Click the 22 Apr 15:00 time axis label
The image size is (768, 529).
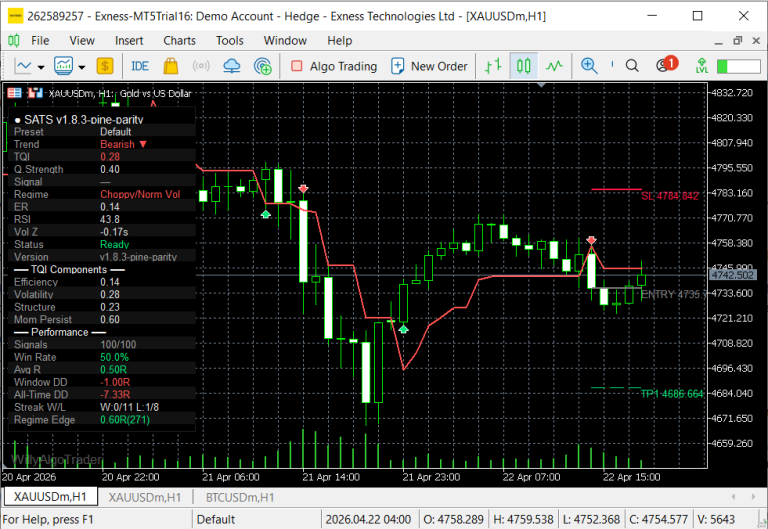(631, 477)
